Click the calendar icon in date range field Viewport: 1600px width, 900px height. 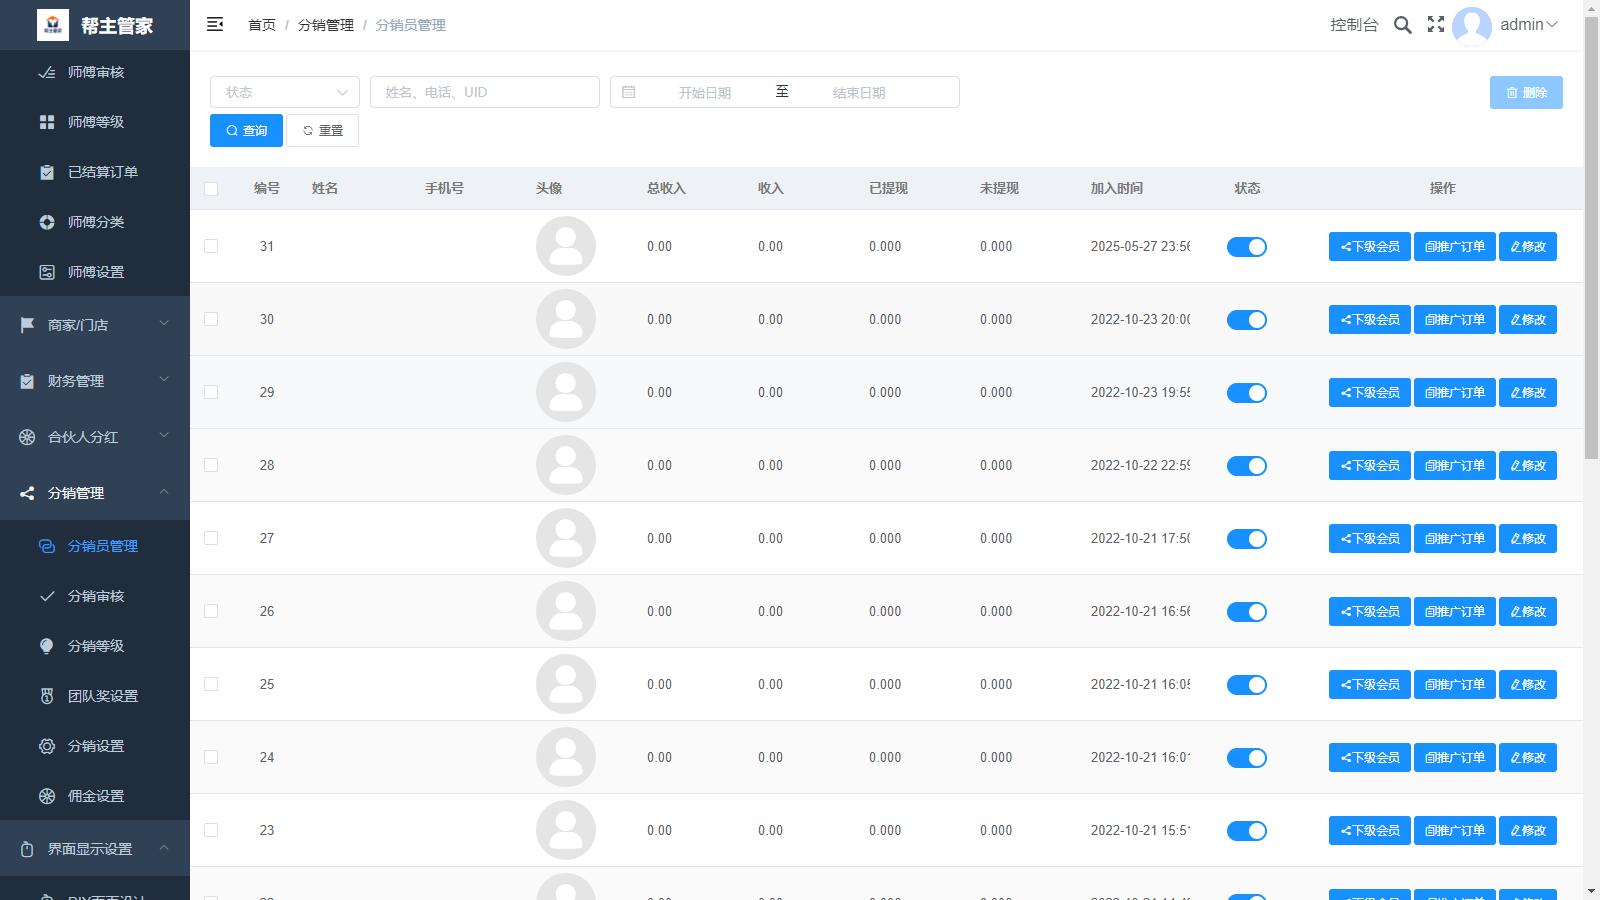pyautogui.click(x=628, y=92)
